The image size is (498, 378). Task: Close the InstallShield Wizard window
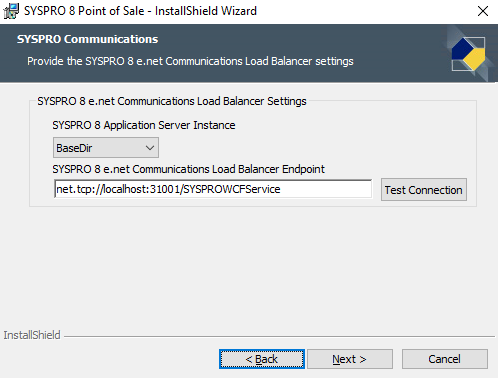pos(483,11)
